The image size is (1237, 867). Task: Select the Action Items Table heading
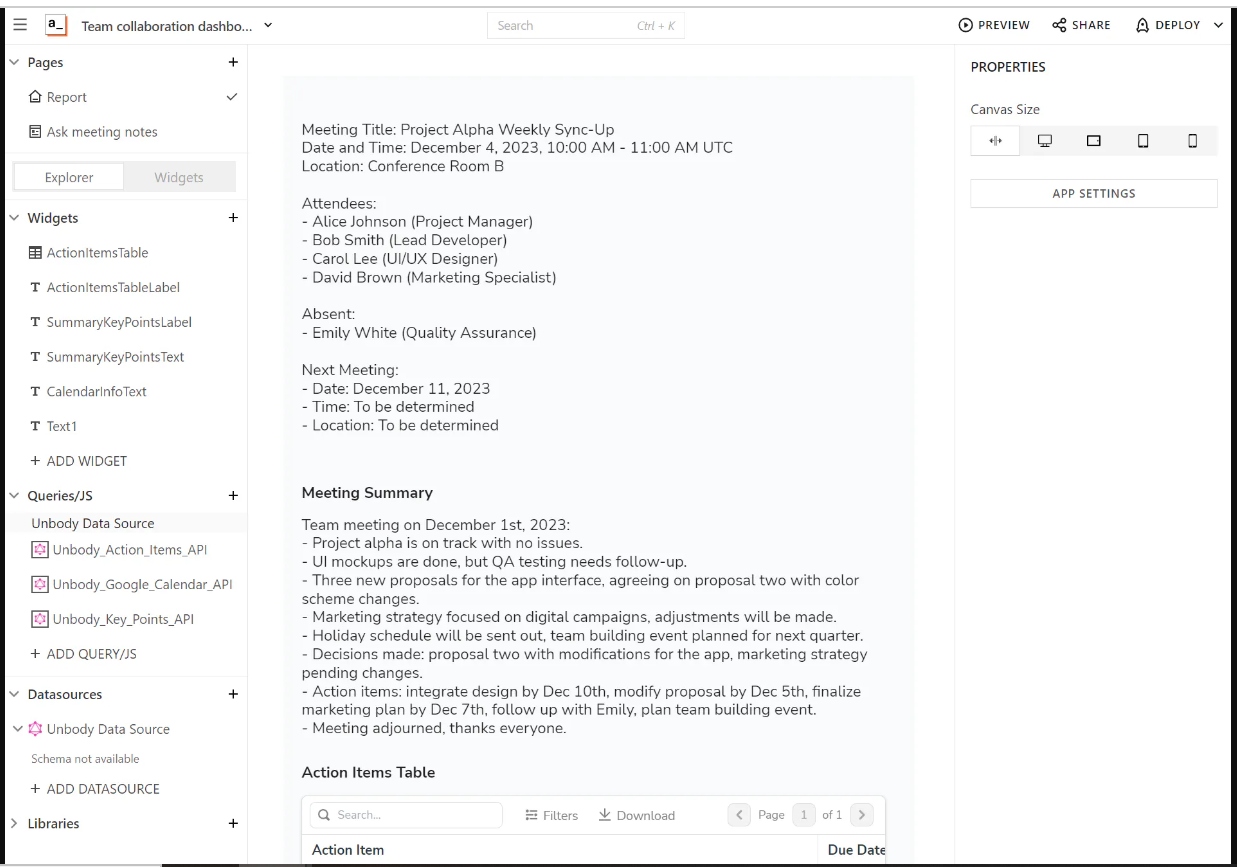coord(368,772)
